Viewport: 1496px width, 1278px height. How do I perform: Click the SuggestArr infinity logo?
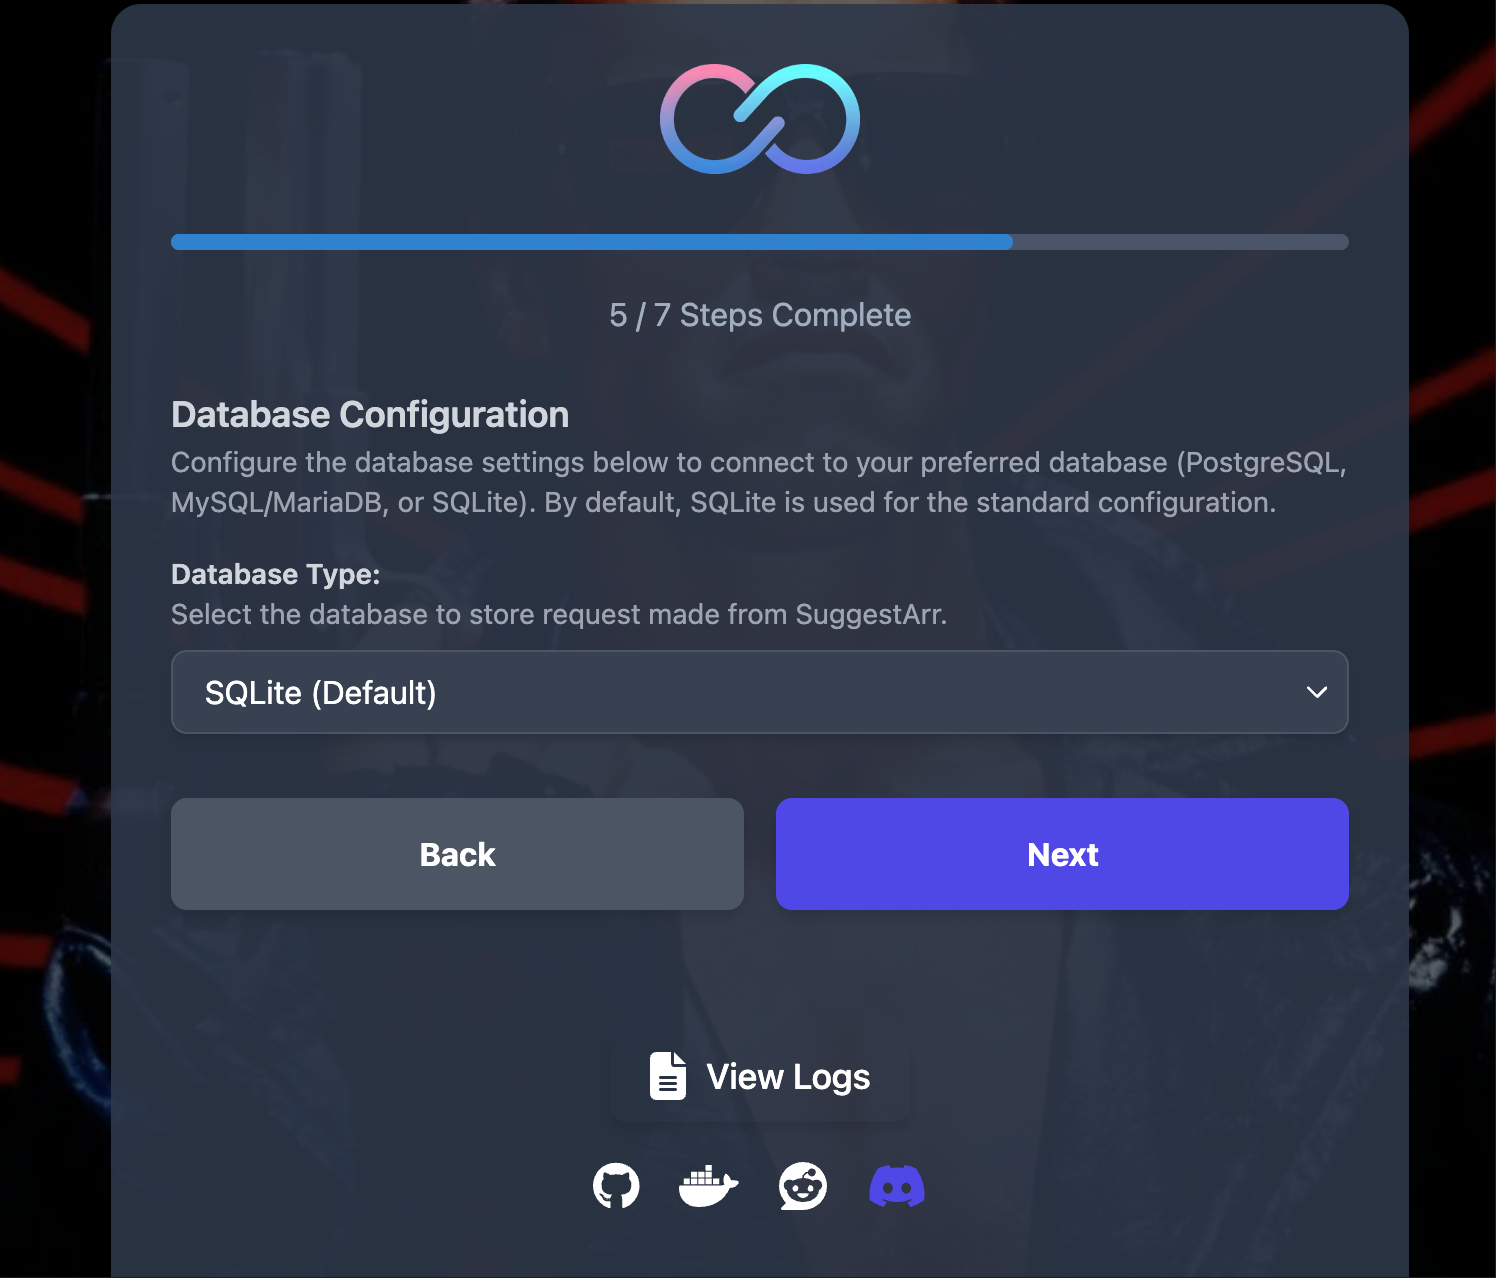coord(760,119)
